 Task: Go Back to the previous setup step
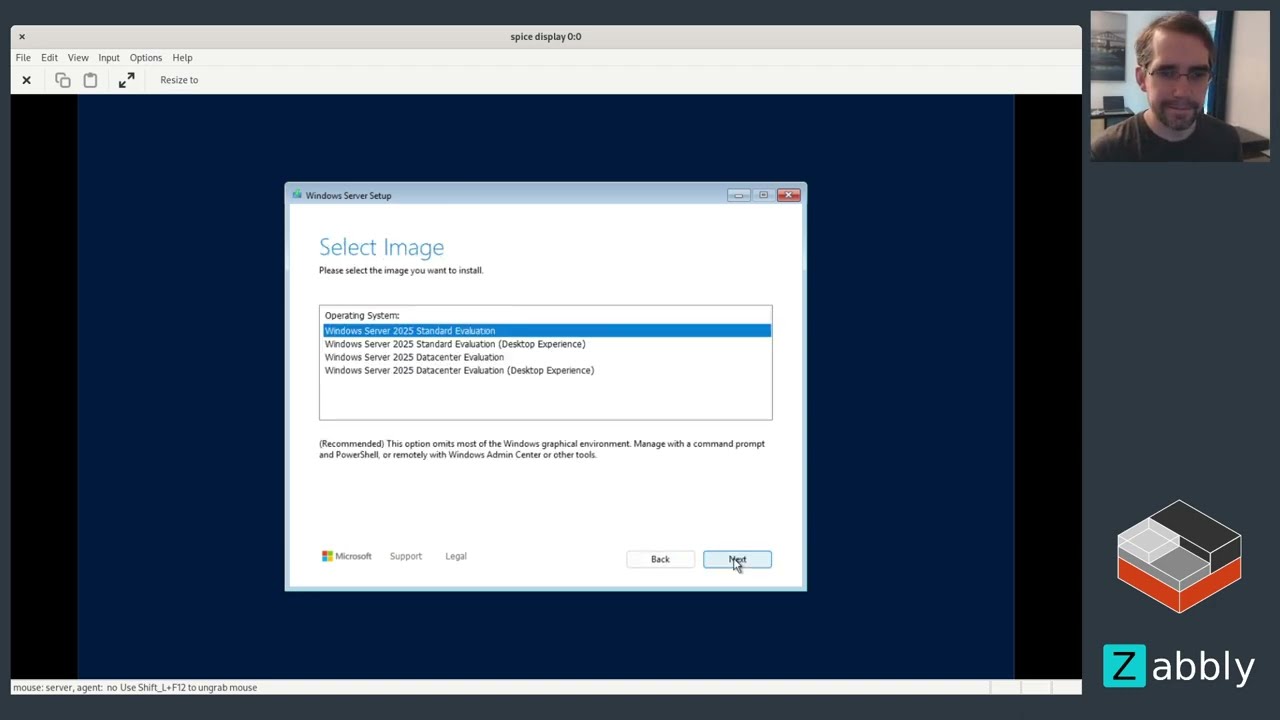[x=660, y=559]
